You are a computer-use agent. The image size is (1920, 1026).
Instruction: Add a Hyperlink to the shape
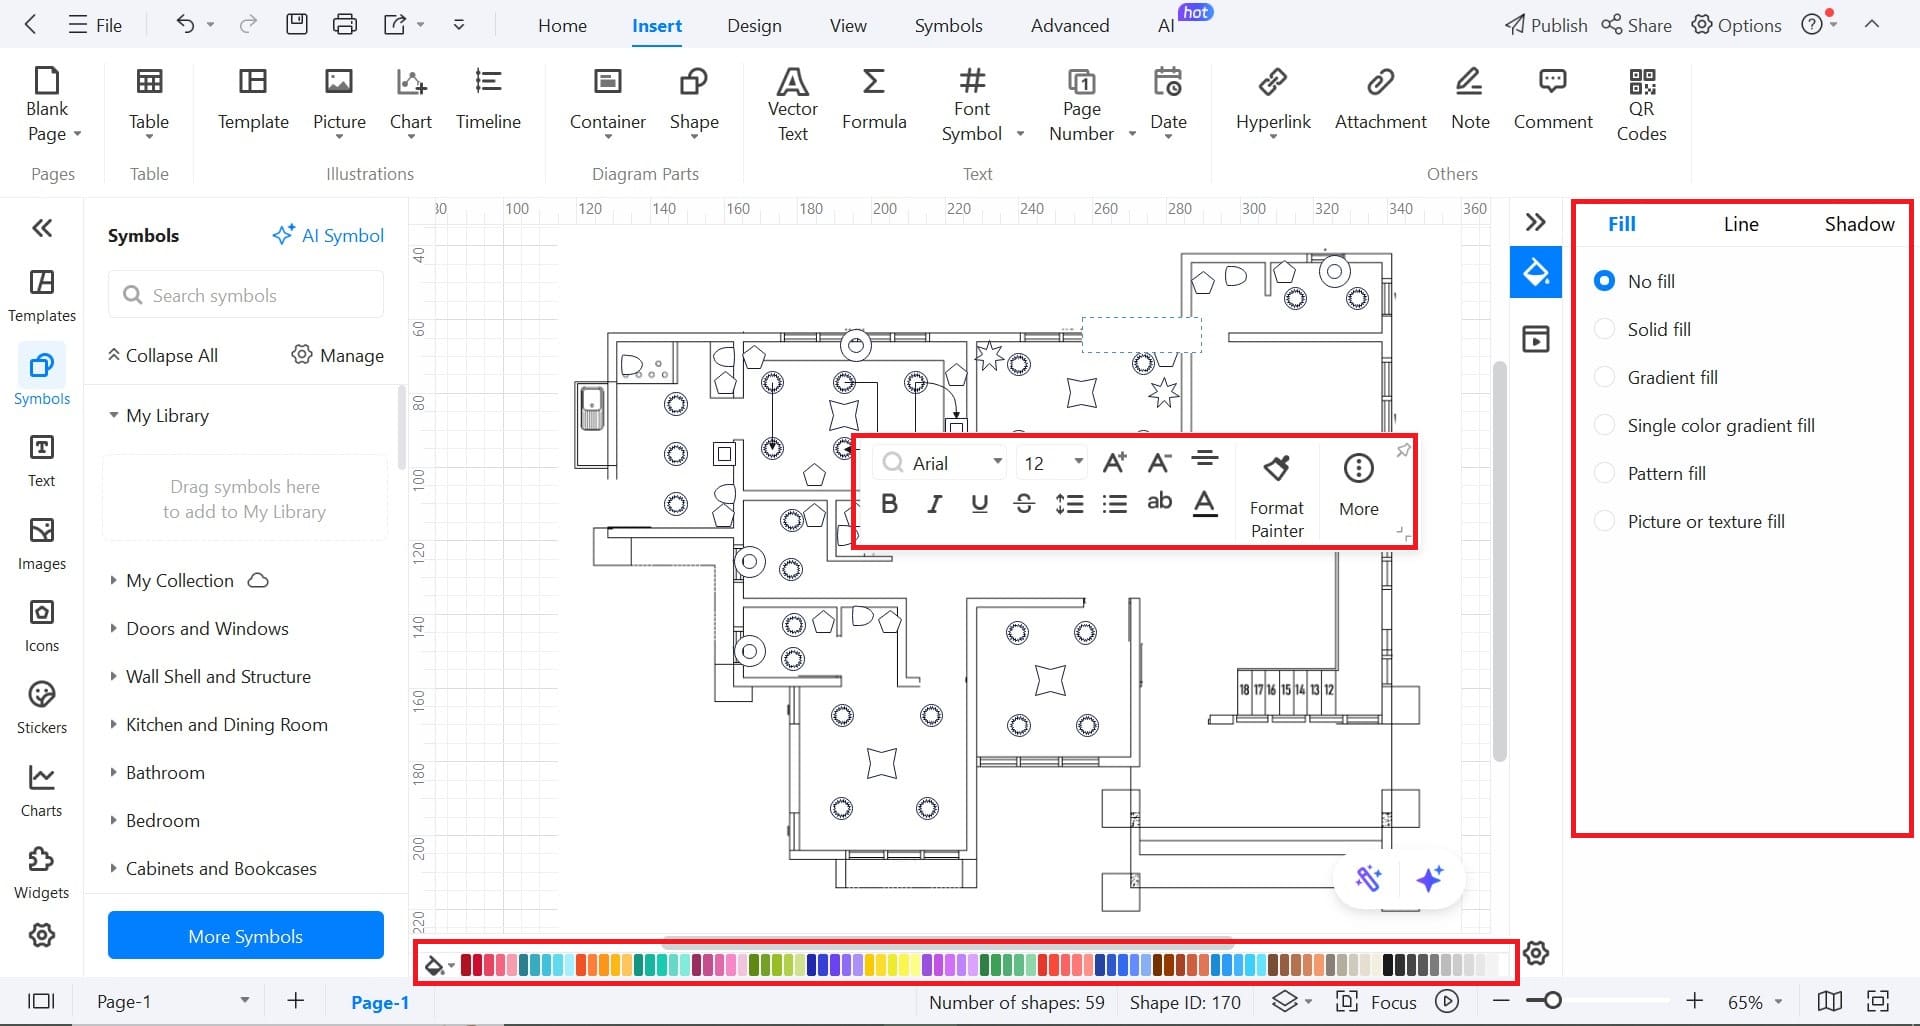pyautogui.click(x=1273, y=100)
